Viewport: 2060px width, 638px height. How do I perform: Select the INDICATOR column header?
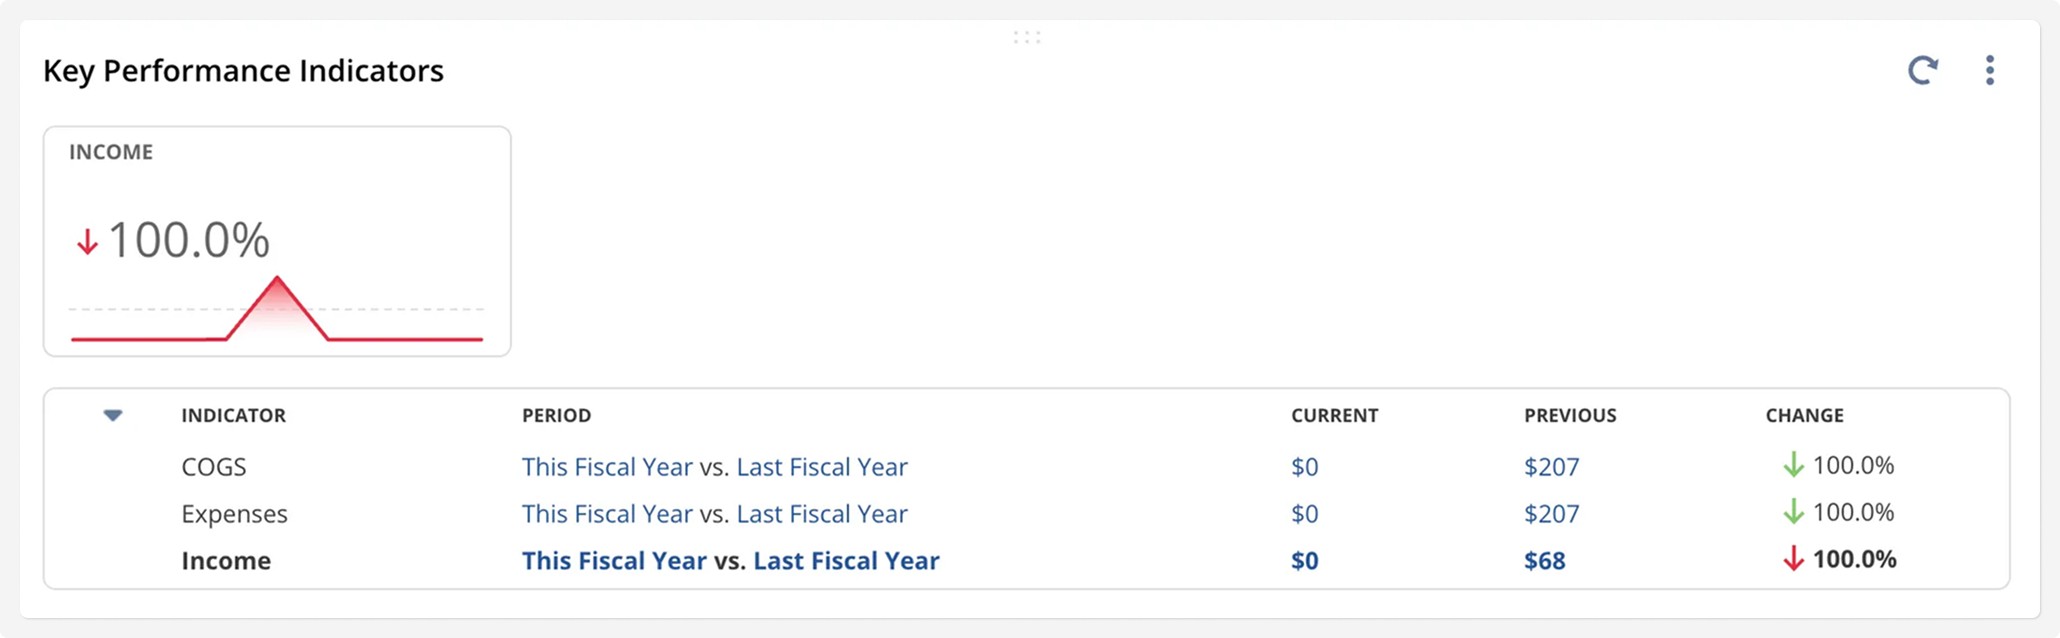pos(234,415)
